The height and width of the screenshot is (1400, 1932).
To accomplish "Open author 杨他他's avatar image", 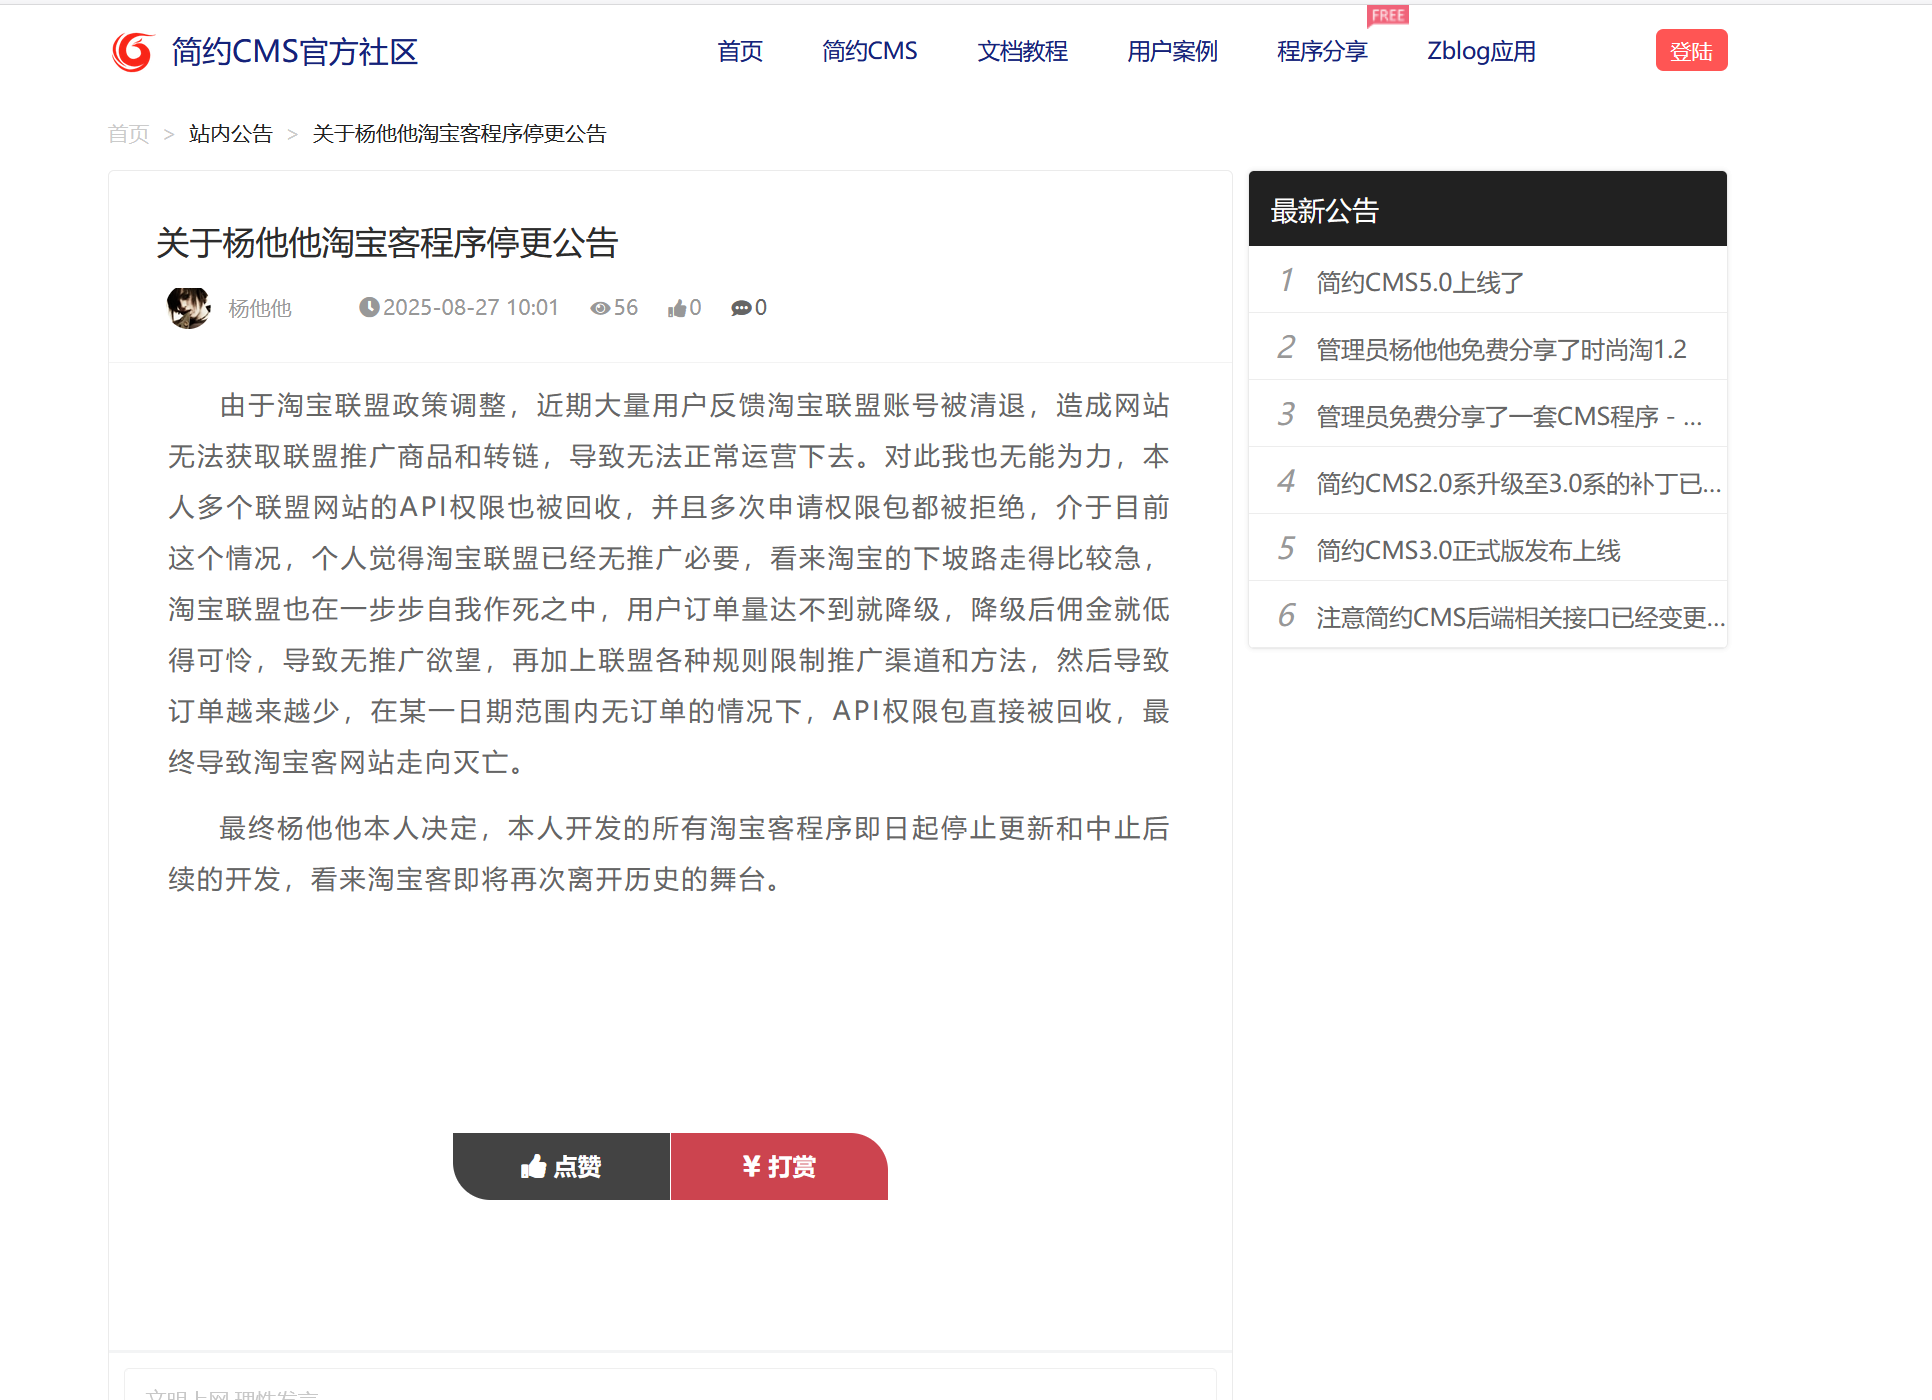I will 189,308.
